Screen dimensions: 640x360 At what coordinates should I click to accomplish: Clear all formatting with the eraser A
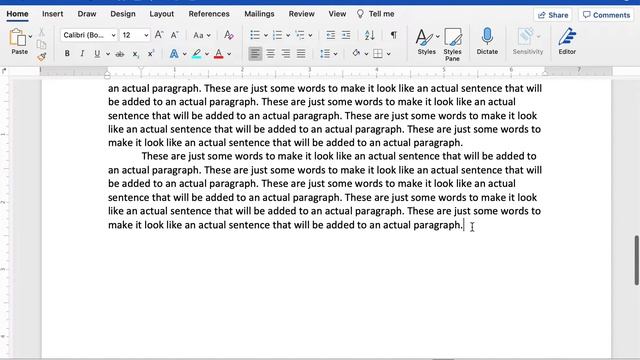(229, 35)
